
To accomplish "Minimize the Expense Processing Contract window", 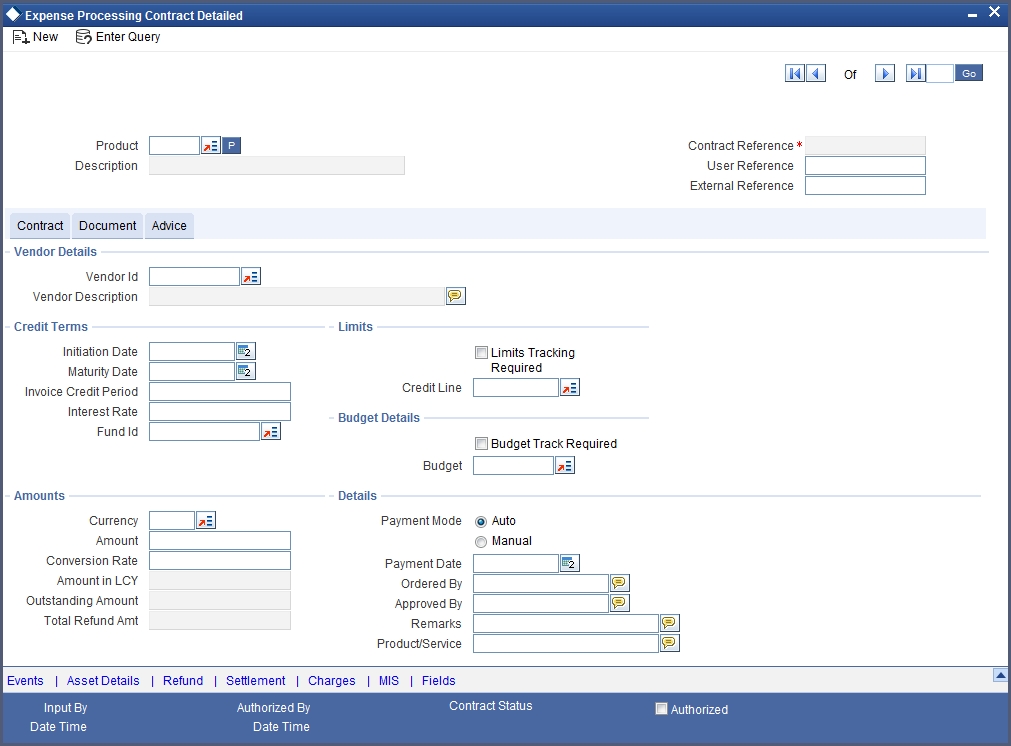I will [x=972, y=14].
